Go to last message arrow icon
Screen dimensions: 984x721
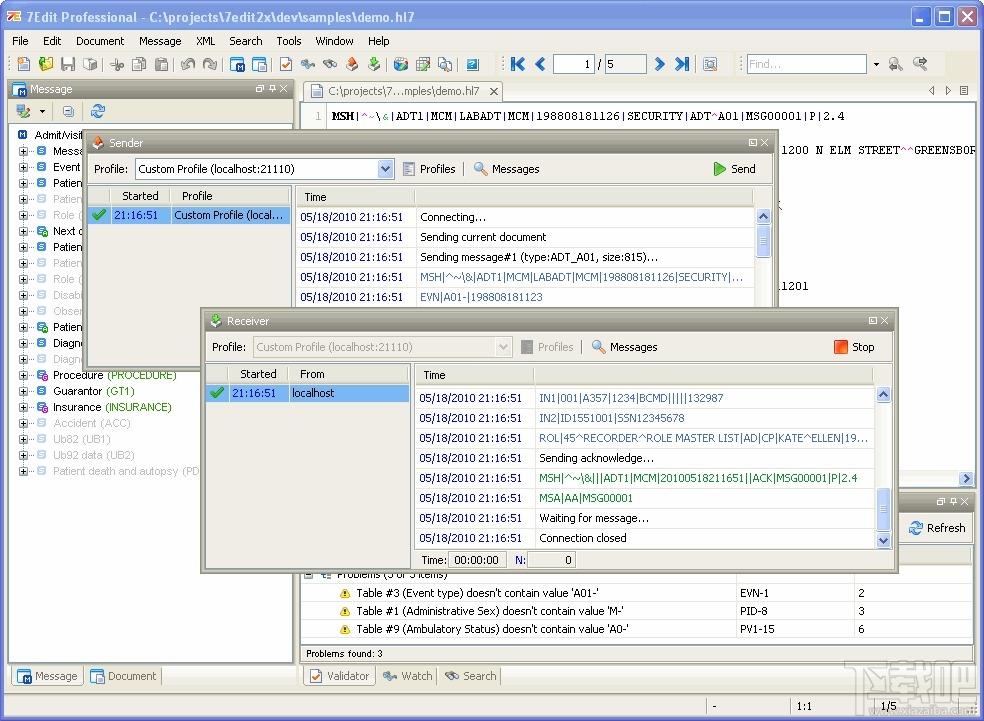pos(682,64)
